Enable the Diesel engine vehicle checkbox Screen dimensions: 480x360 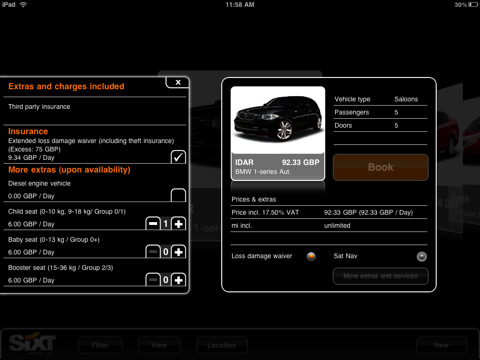178,195
